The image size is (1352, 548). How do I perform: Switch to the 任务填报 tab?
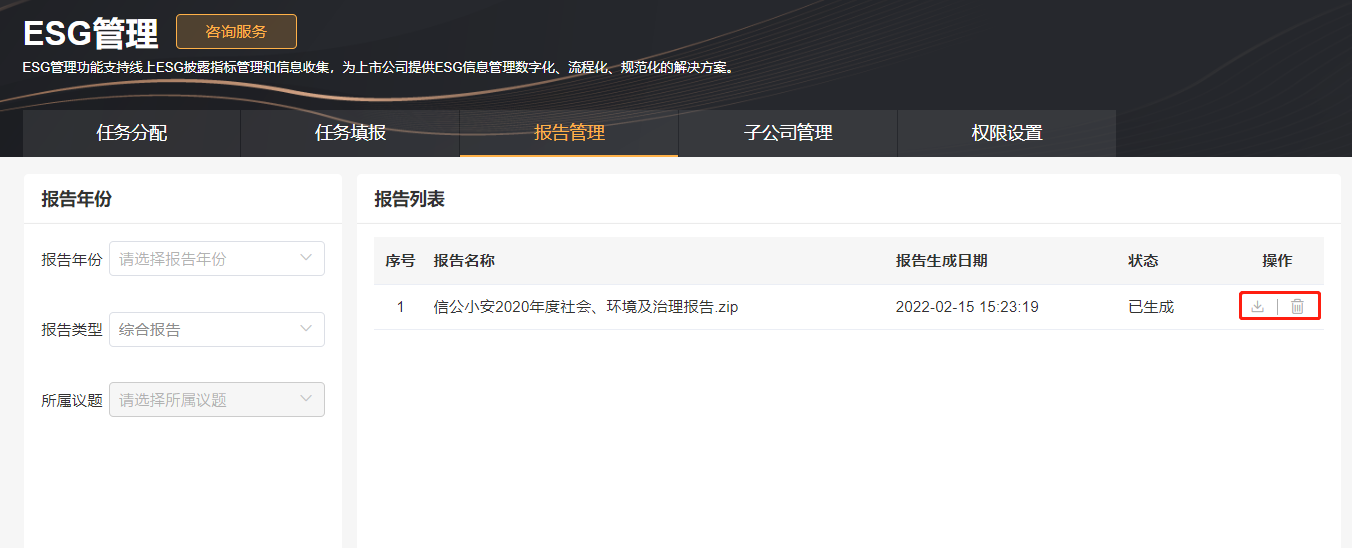tap(350, 133)
